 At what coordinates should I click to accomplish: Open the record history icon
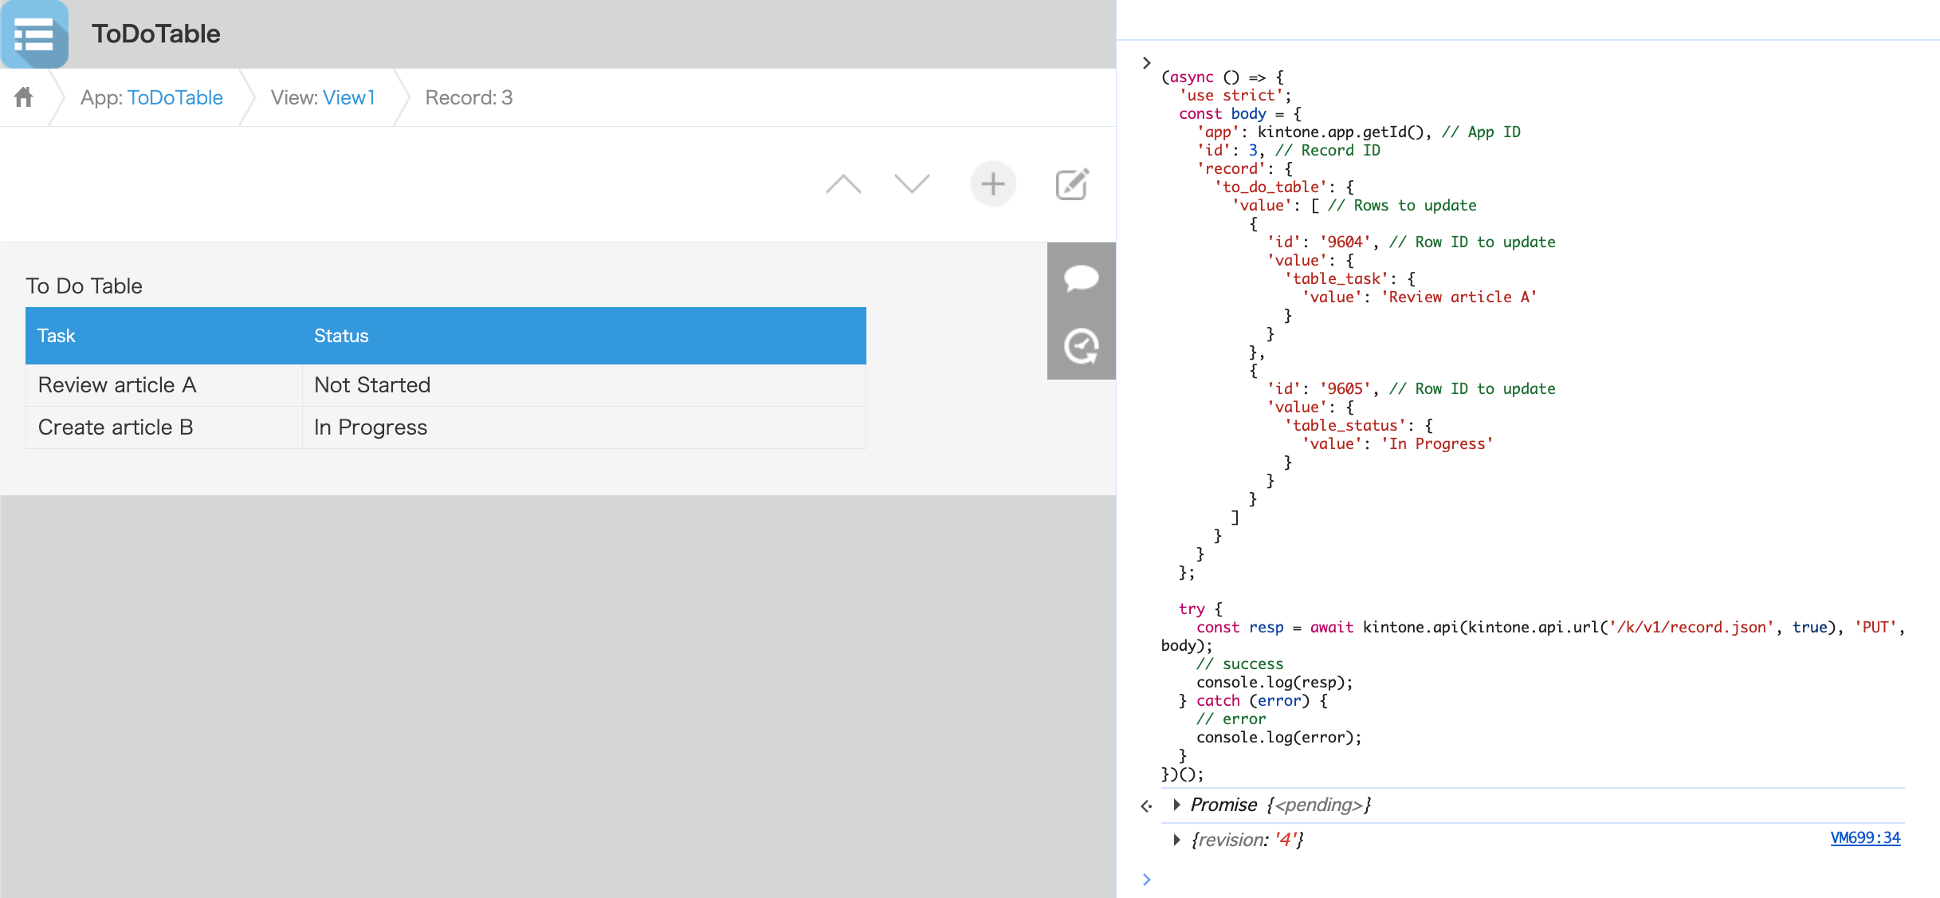1081,346
